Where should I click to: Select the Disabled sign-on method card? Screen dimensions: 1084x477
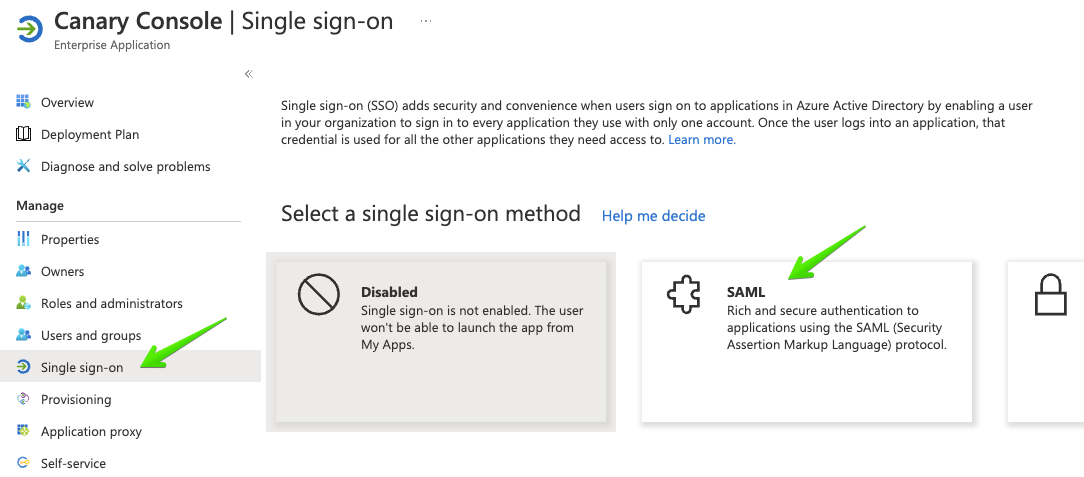[x=441, y=342]
